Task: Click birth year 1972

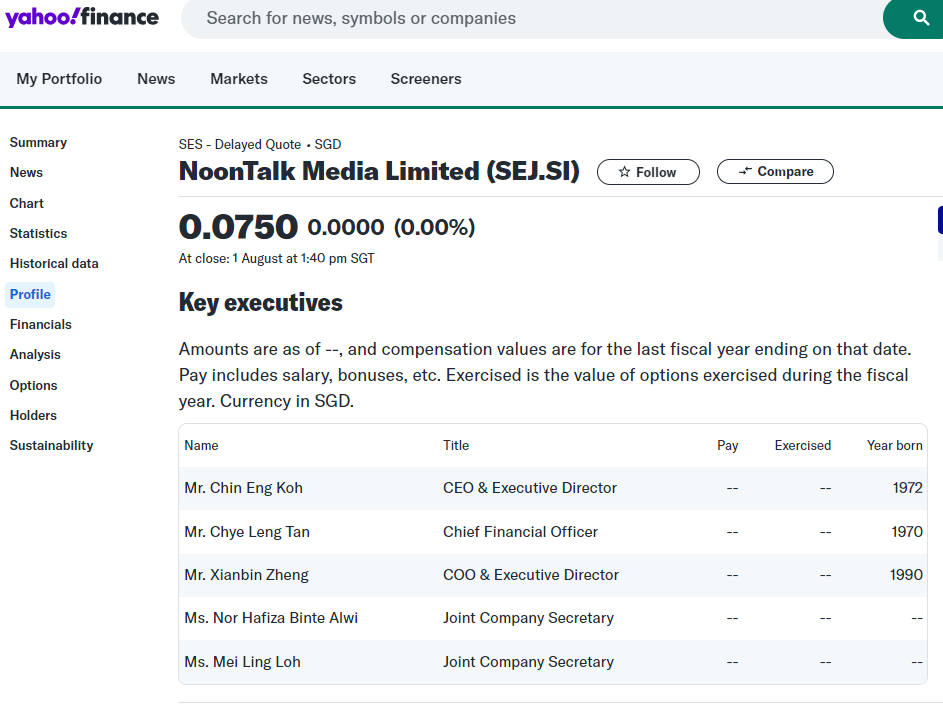Action: tap(908, 488)
